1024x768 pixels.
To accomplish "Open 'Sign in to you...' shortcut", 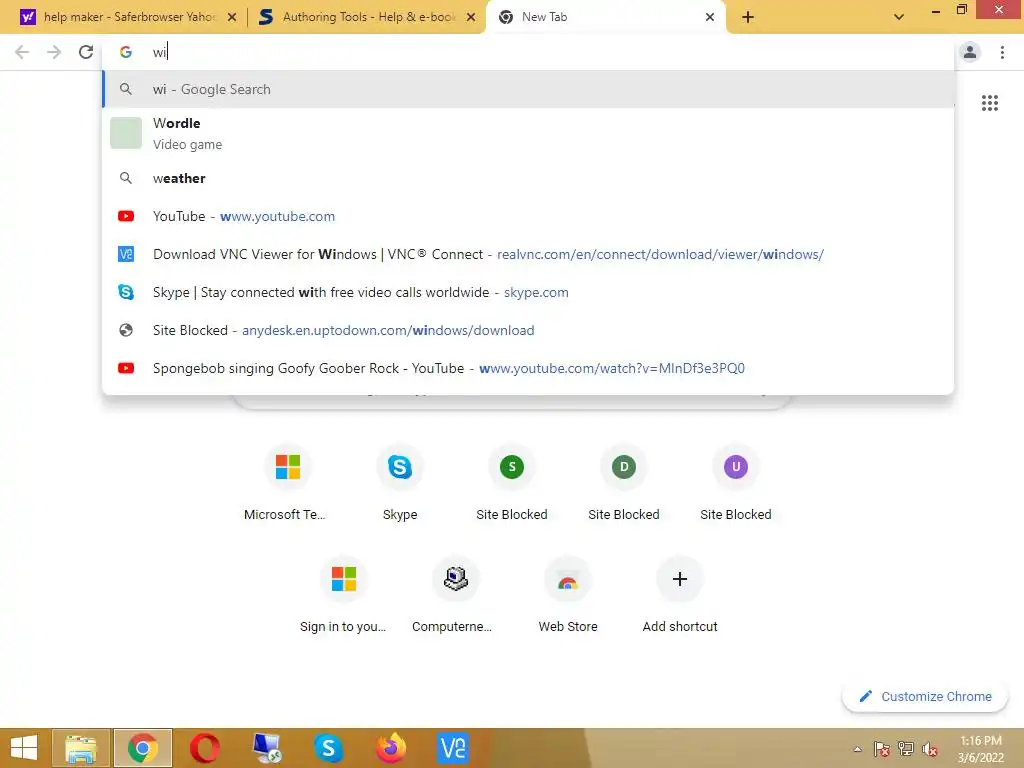I will 344,596.
